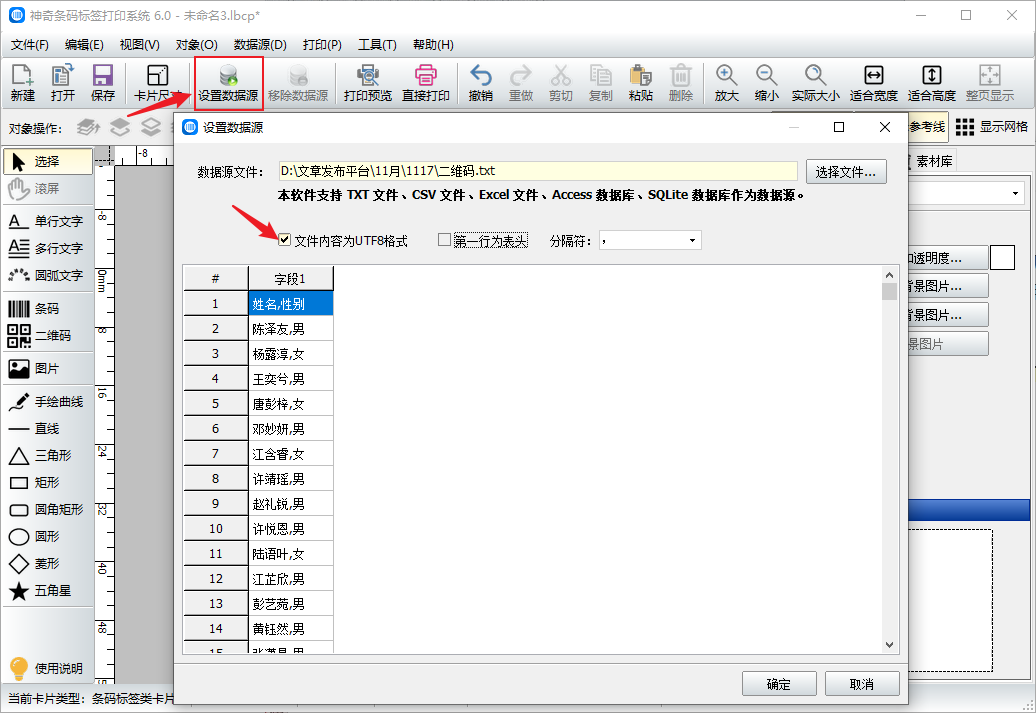Select the cell 赵礼锐,男
Screen dimensions: 1036x713
pyautogui.click(x=291, y=504)
